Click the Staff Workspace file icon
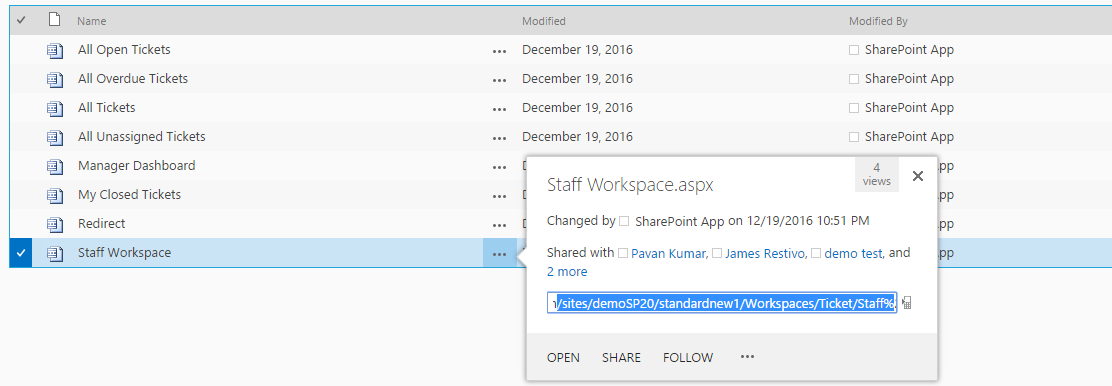1112x386 pixels. (55, 253)
